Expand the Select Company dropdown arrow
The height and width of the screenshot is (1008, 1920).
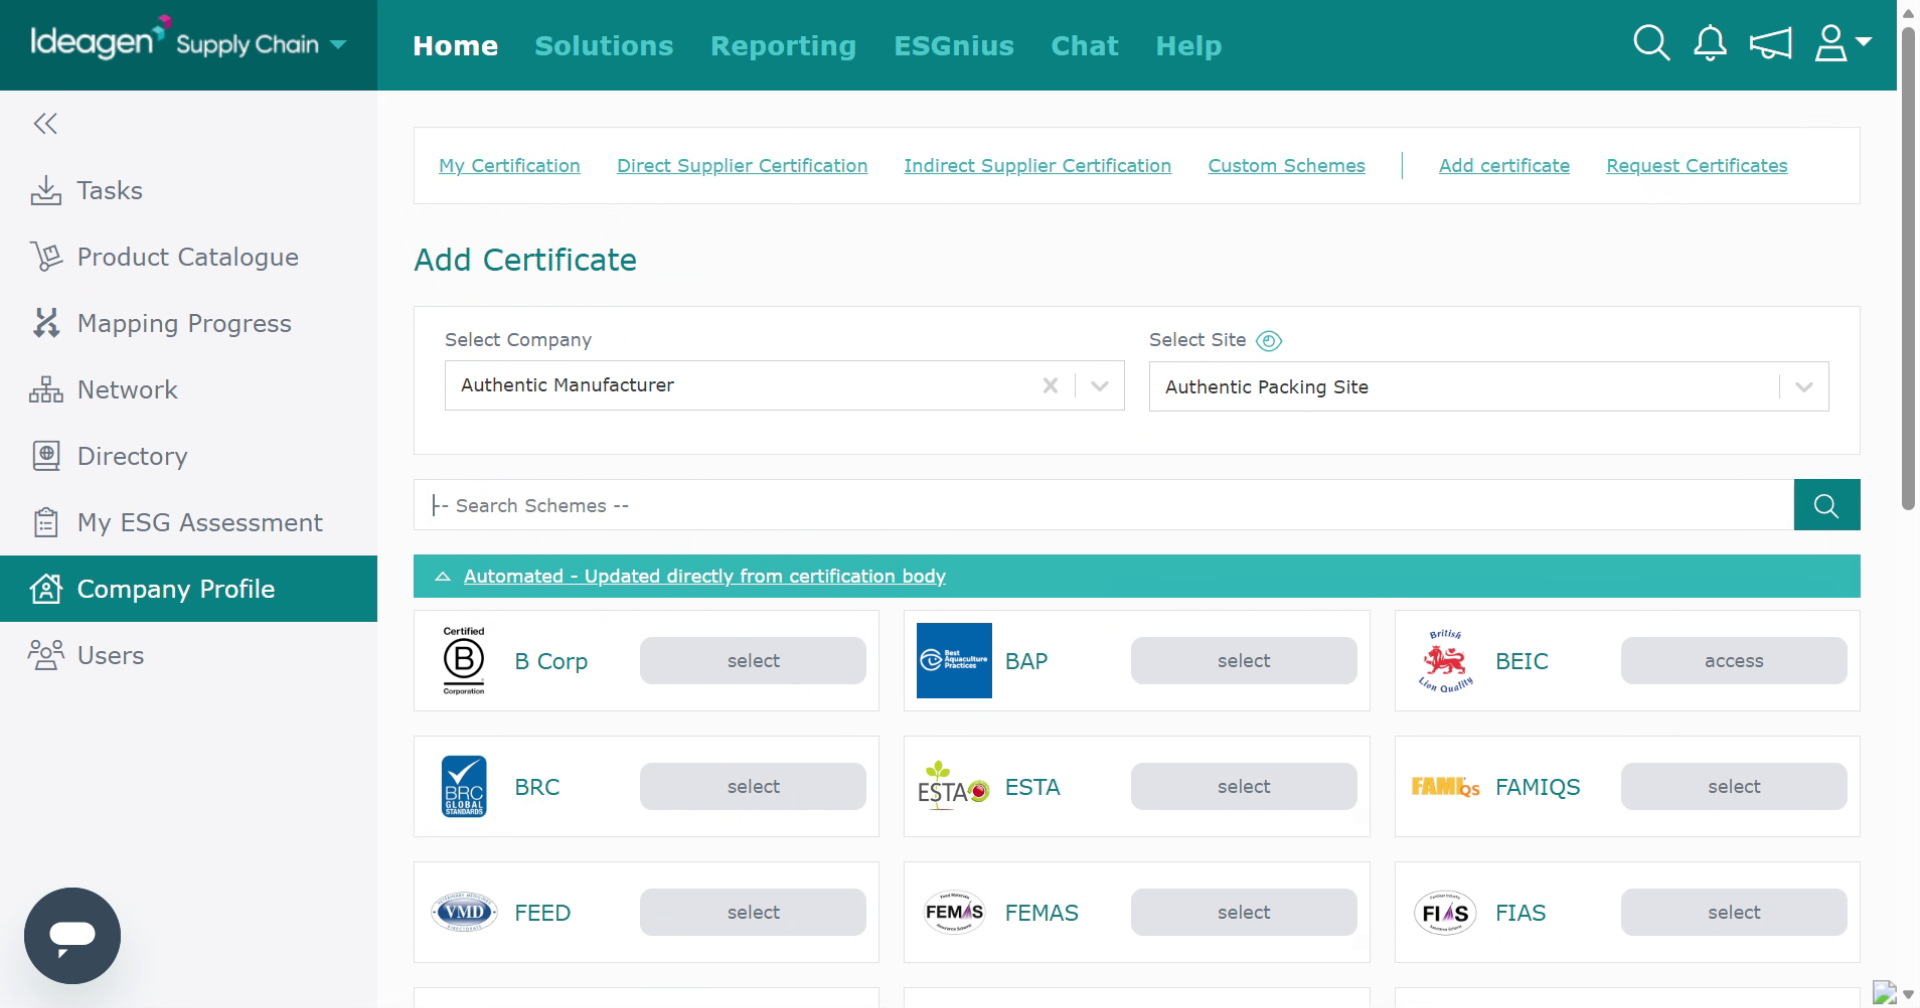click(1100, 386)
